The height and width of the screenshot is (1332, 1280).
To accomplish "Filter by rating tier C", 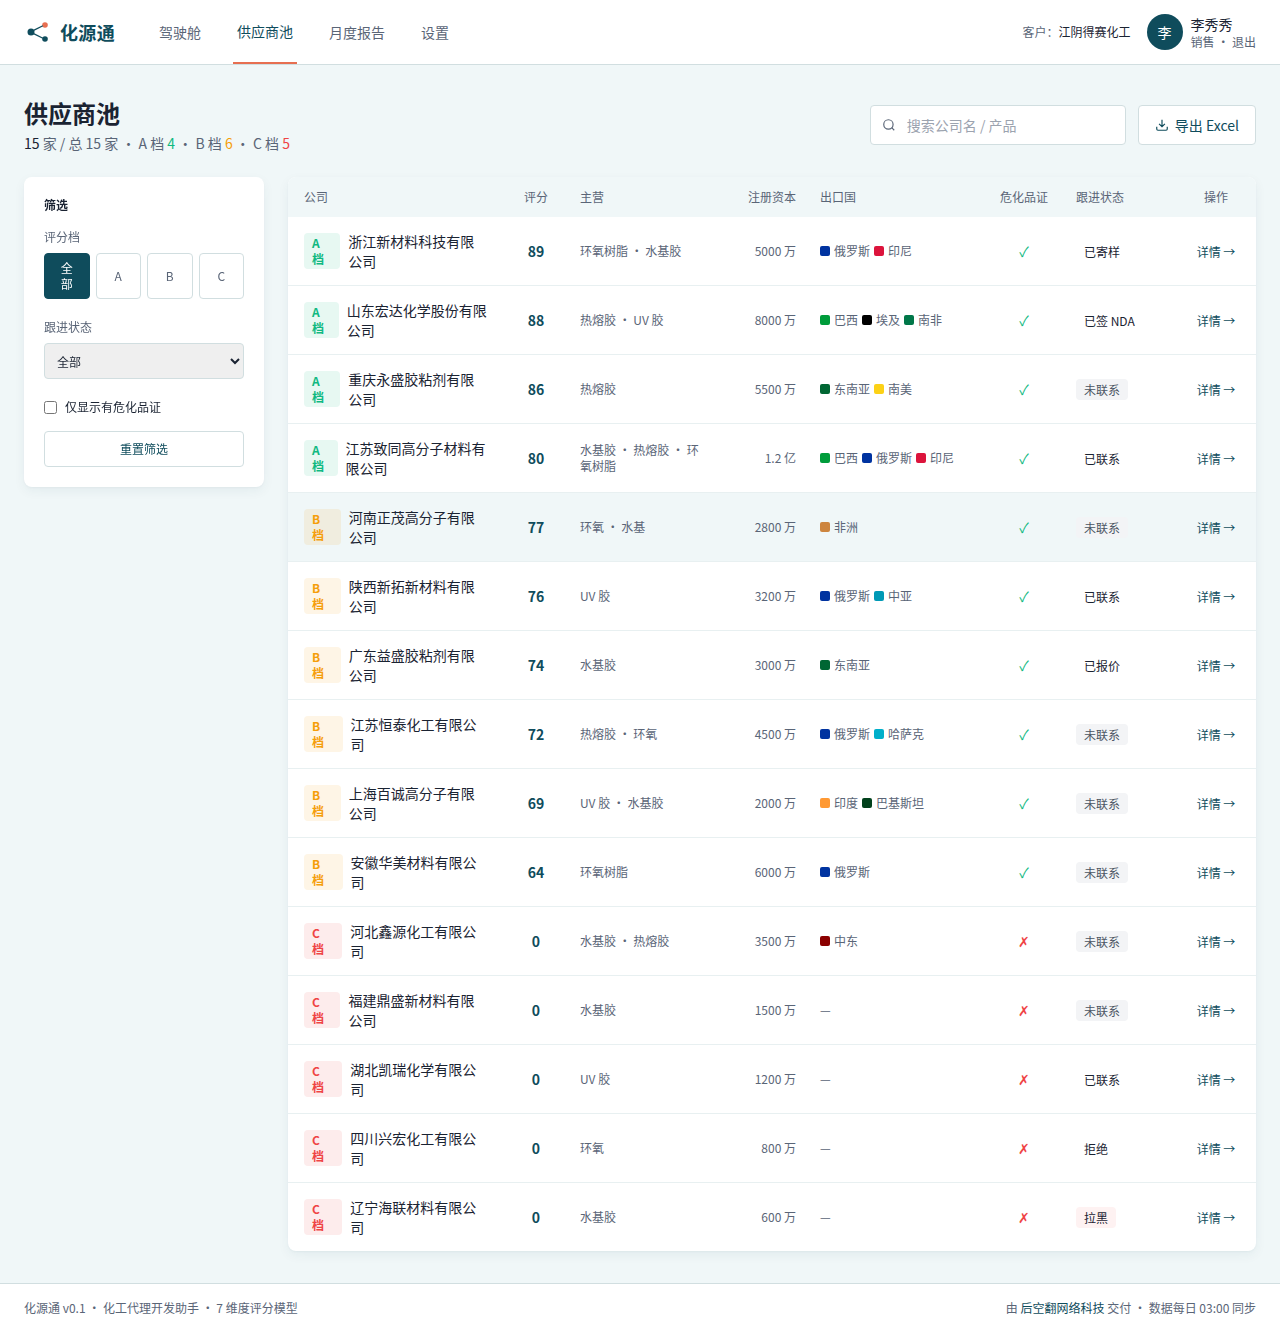I will 221,276.
